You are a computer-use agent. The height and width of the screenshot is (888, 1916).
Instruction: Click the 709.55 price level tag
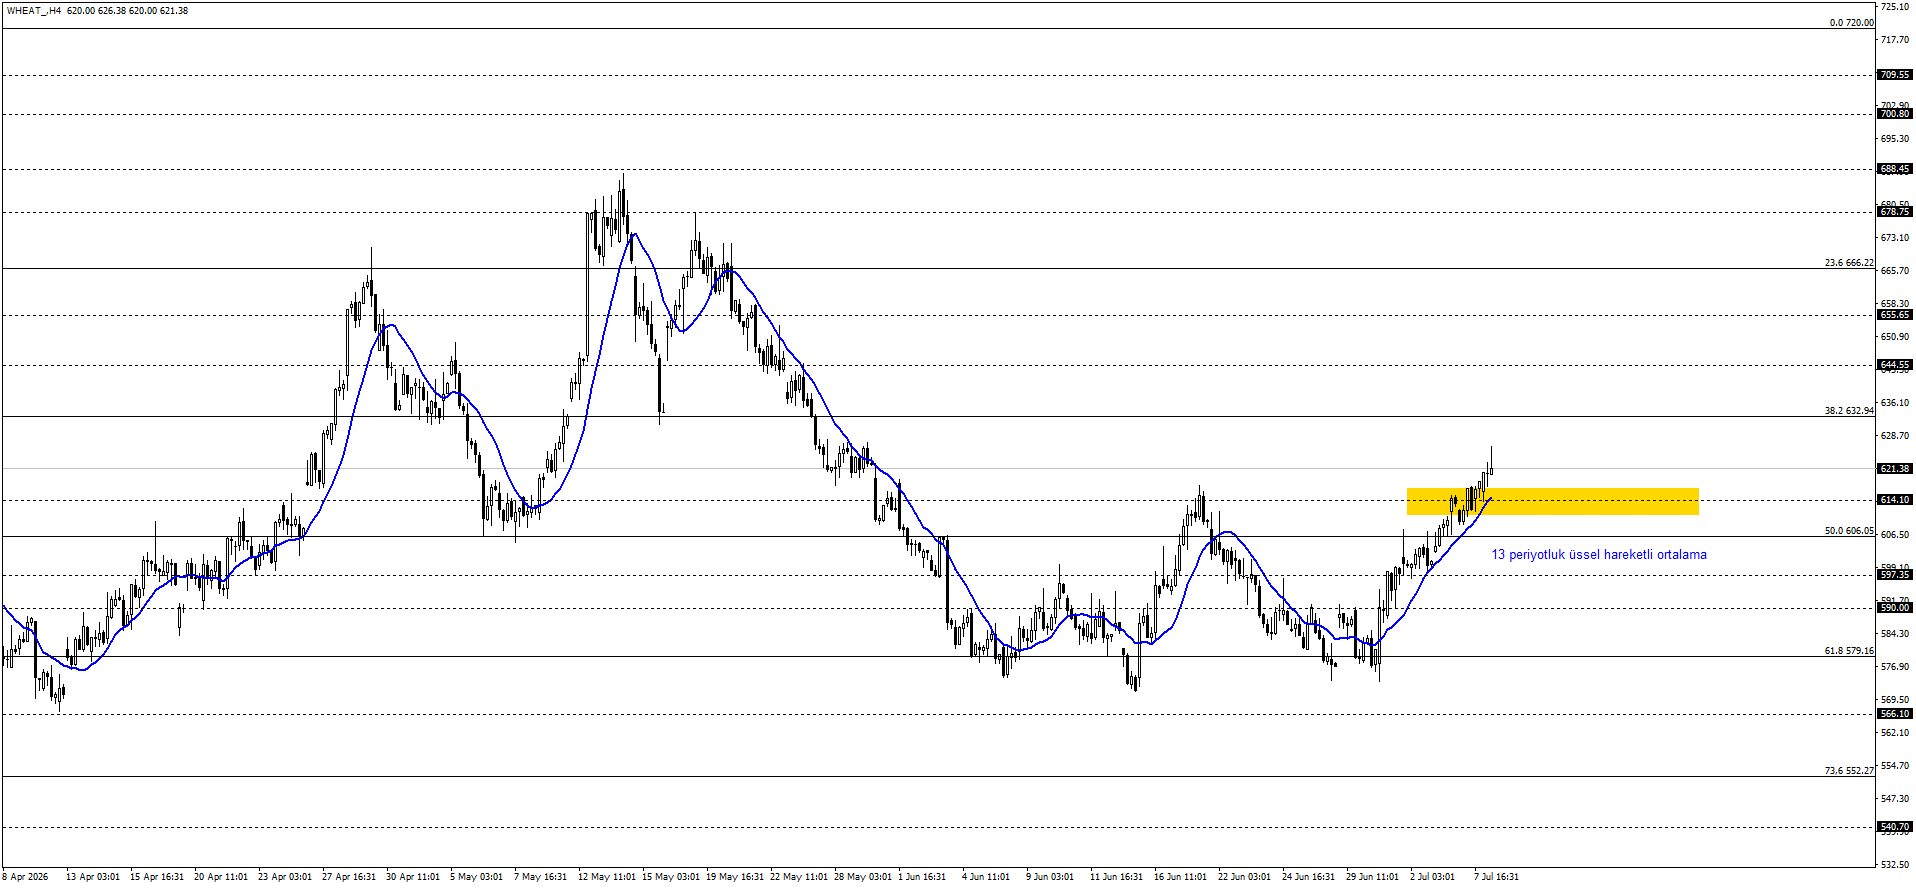[1895, 75]
